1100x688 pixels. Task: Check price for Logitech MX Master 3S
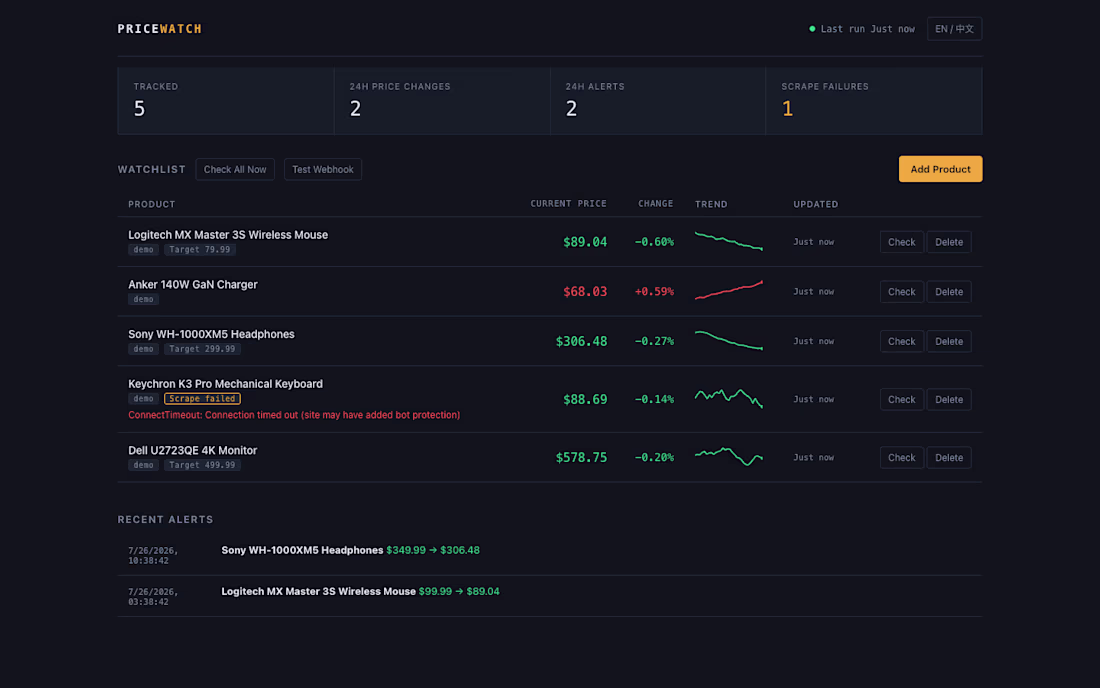click(x=901, y=242)
